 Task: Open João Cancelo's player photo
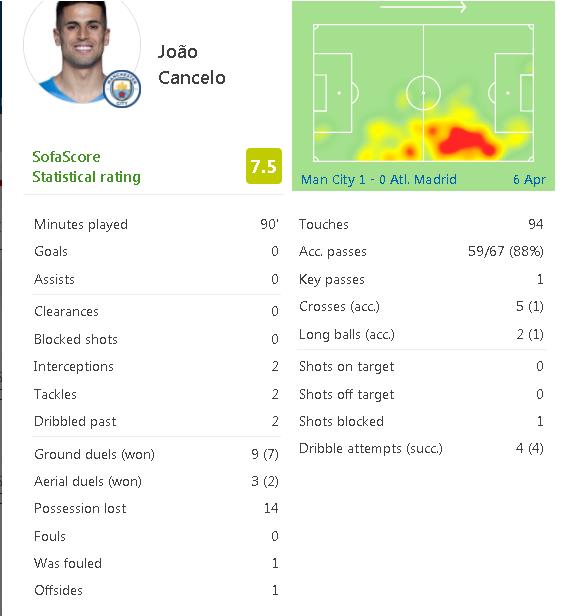(82, 53)
